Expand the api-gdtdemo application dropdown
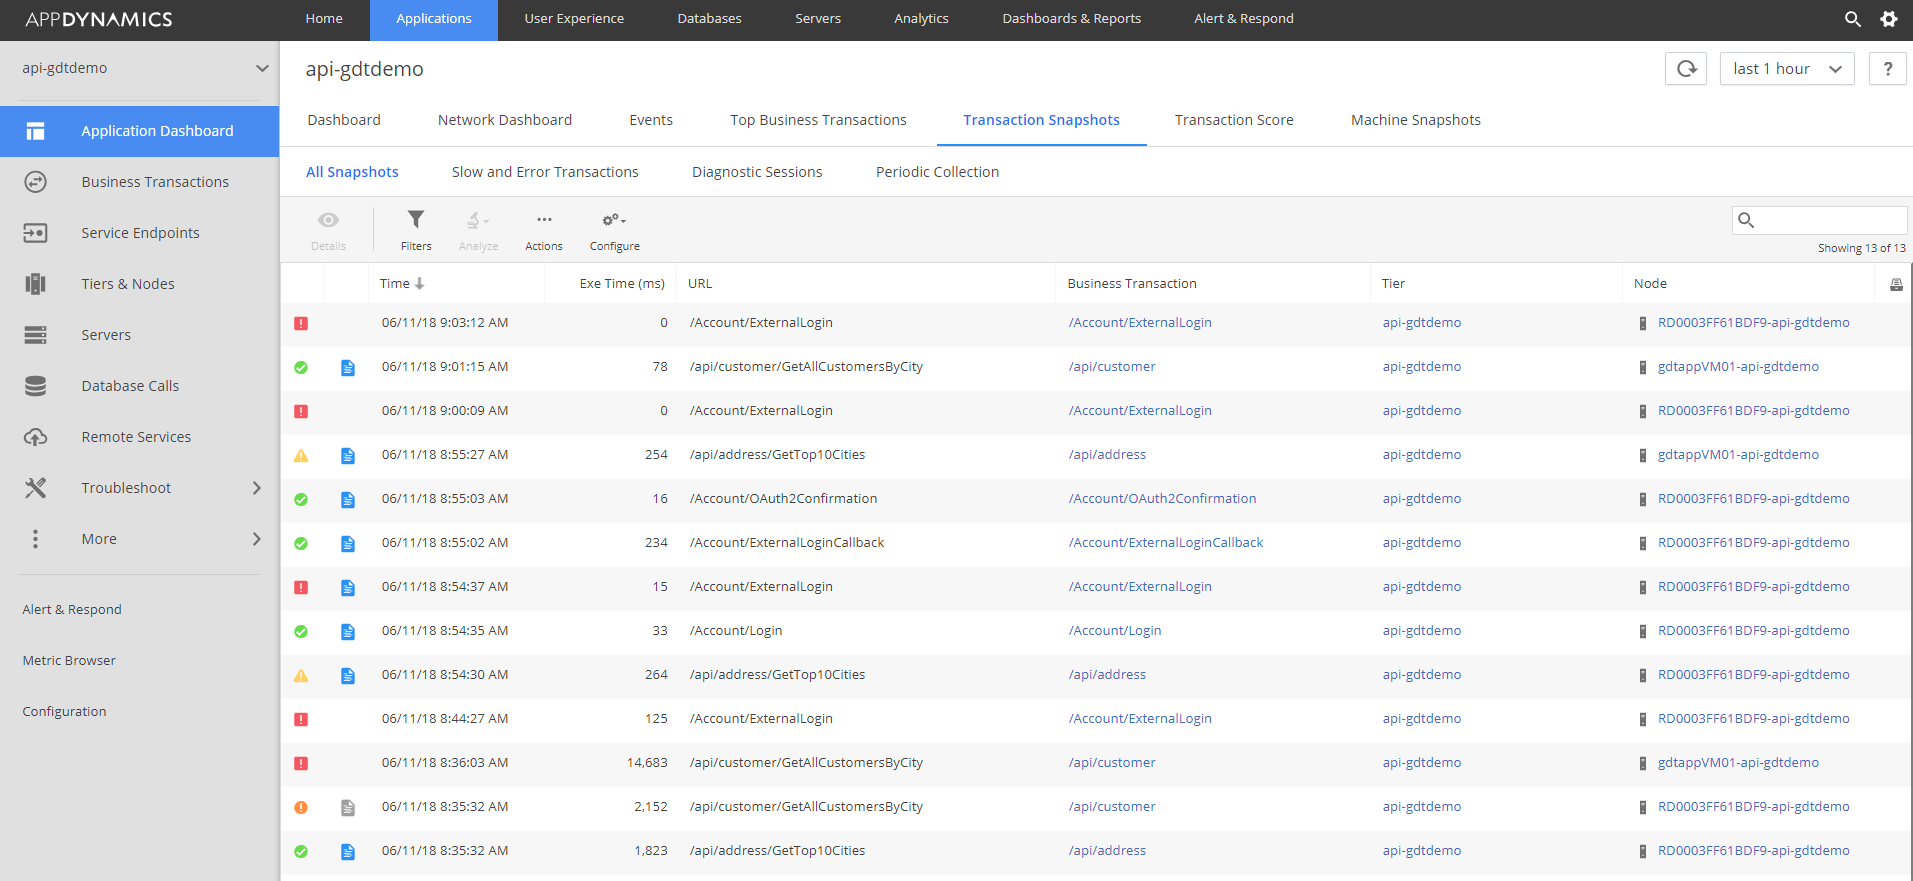Viewport: 1913px width, 881px height. [262, 68]
